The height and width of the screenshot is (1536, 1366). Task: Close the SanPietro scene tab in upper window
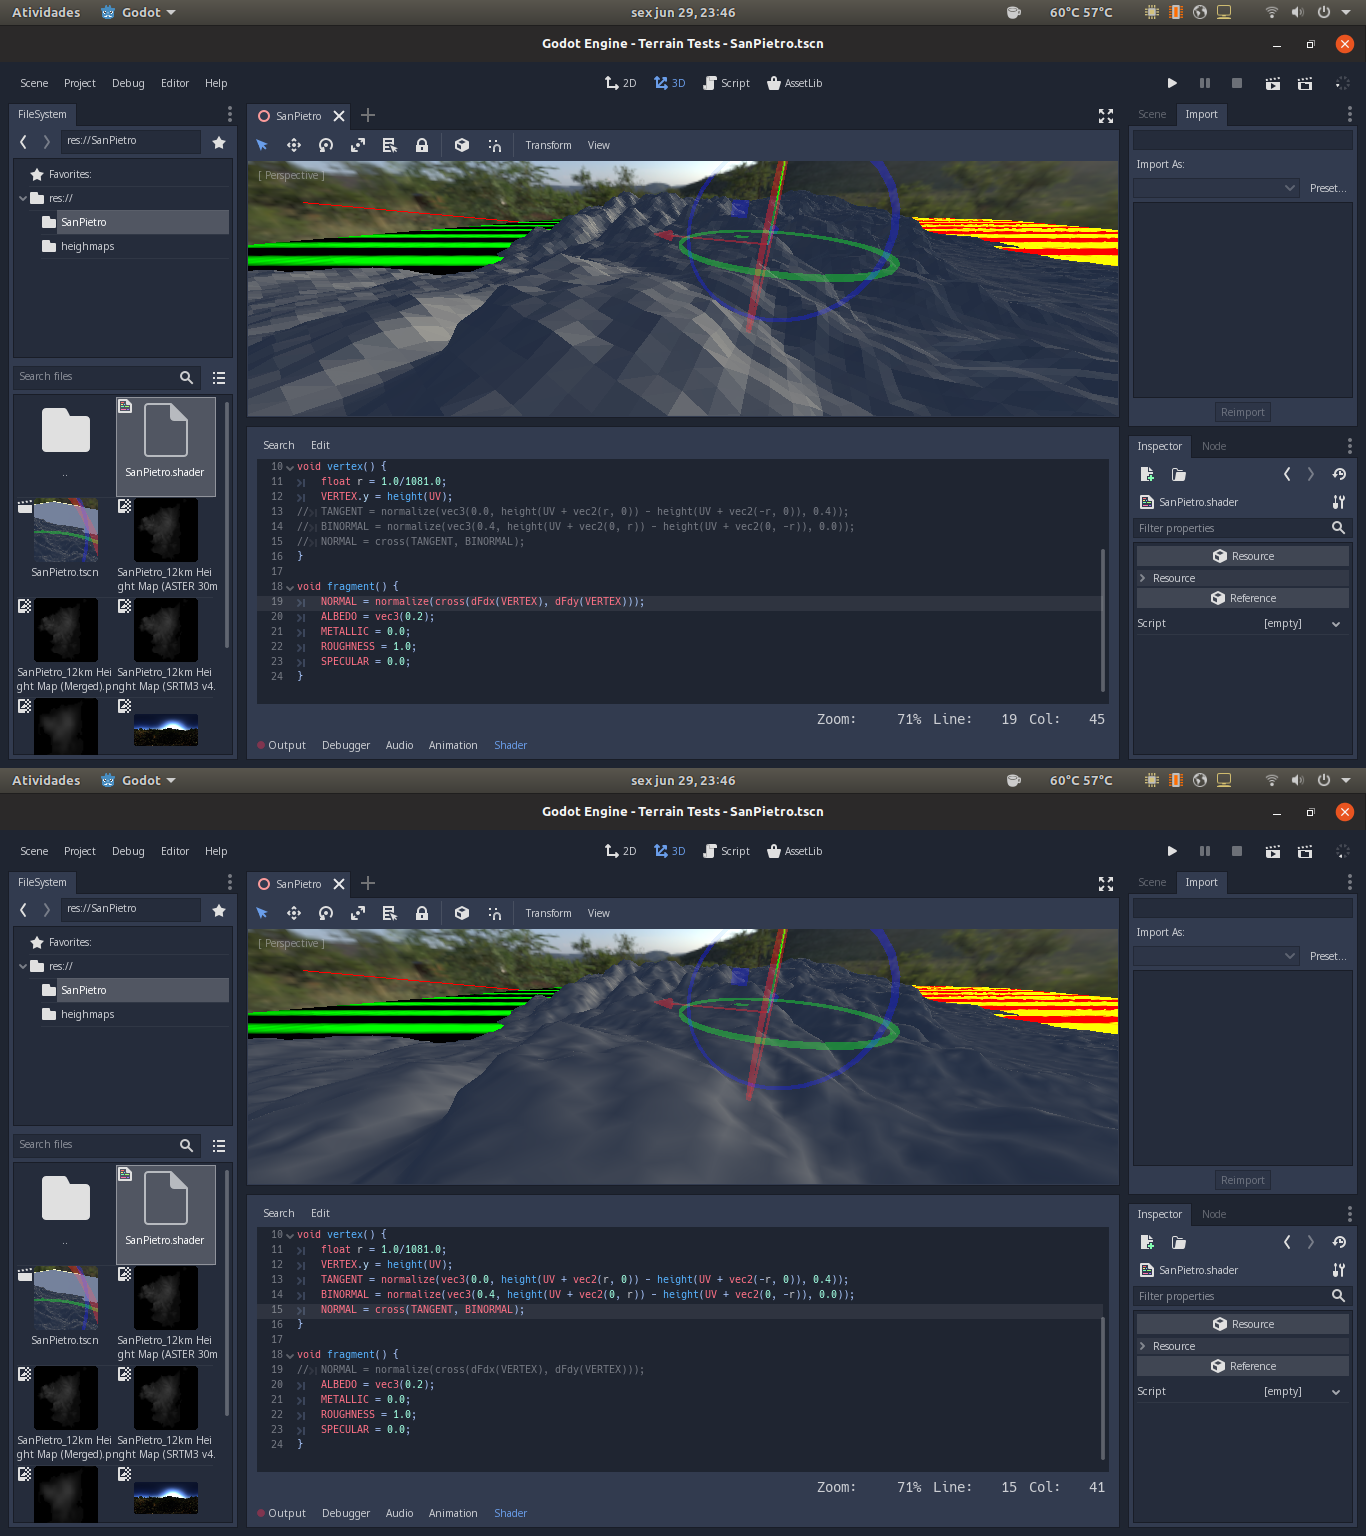tap(339, 116)
